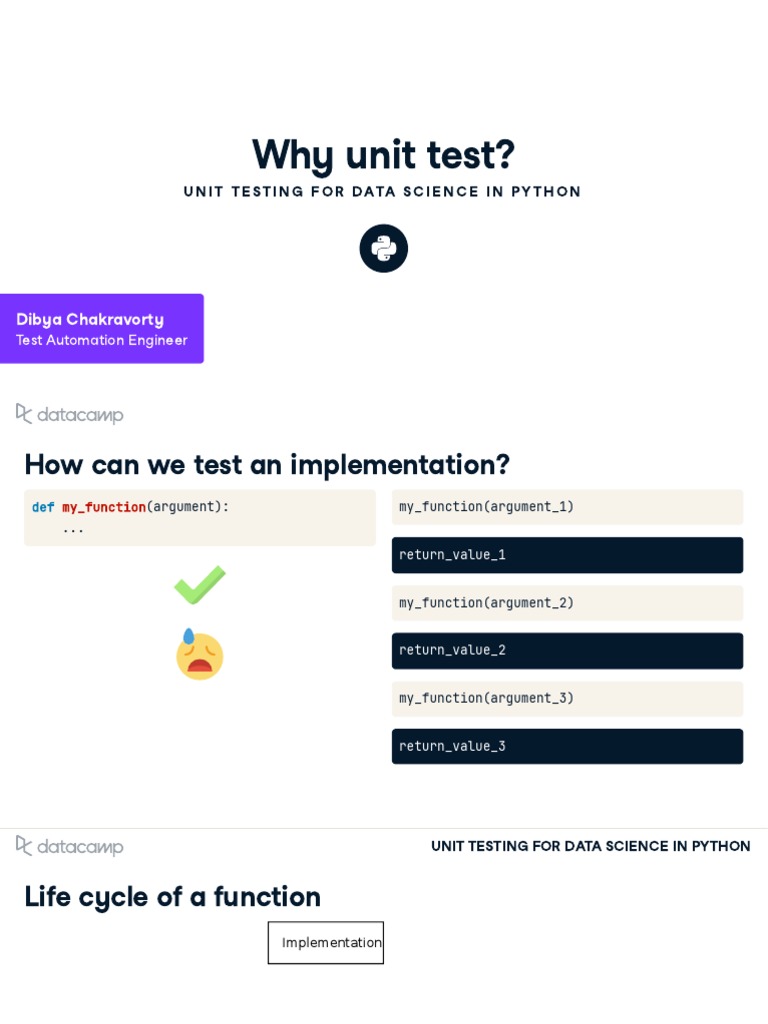Click the datacamp logo beside the footer text

pos(70,846)
